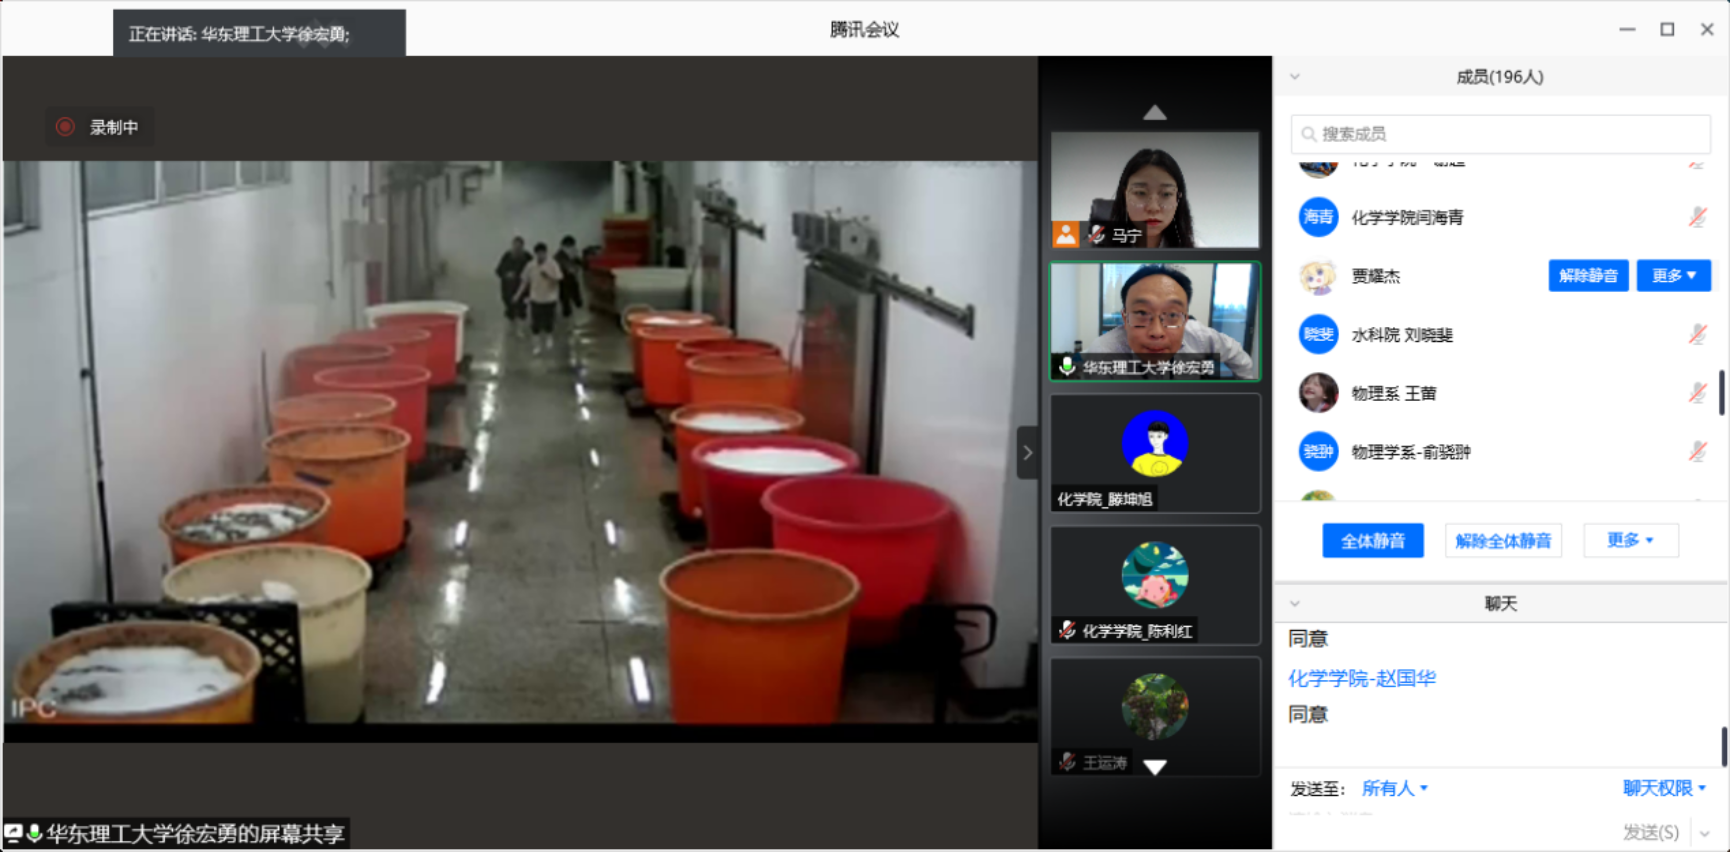Click 录制中 recording label
Screen dimensions: 1731x852
[114, 127]
